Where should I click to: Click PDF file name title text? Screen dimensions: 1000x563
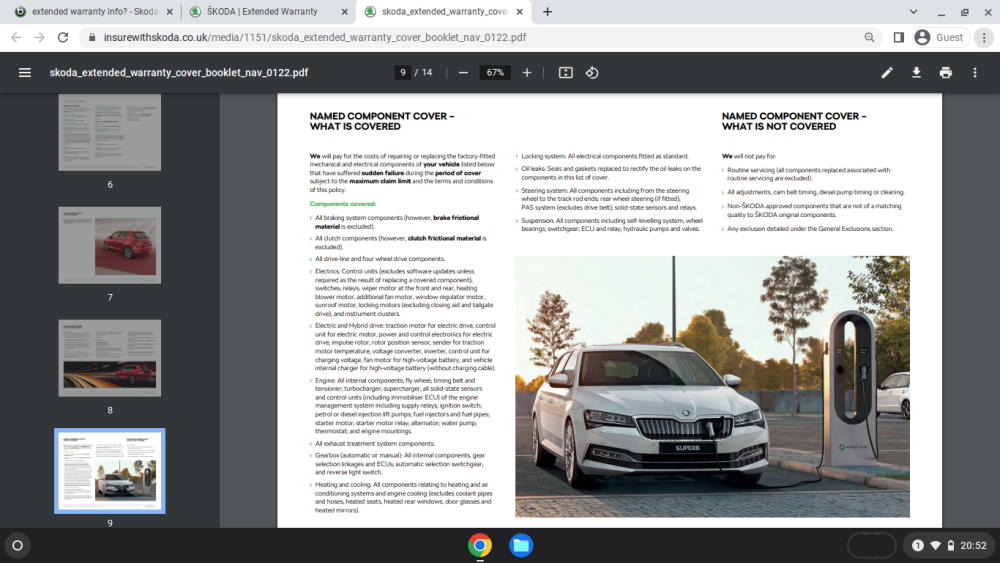[179, 73]
